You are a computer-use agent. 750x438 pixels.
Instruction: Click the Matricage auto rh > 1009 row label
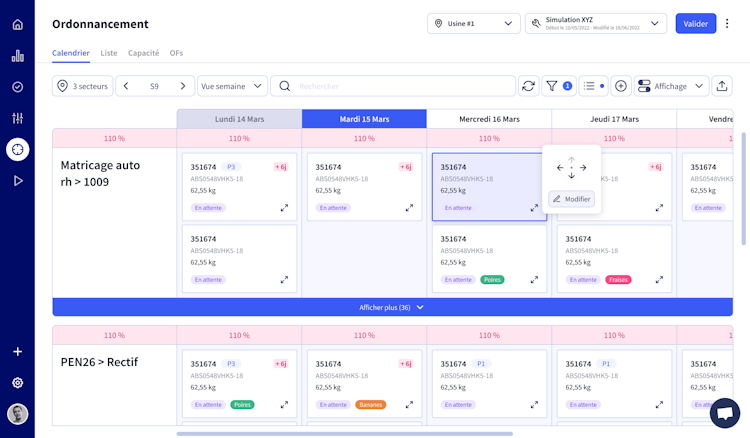[x=100, y=174]
